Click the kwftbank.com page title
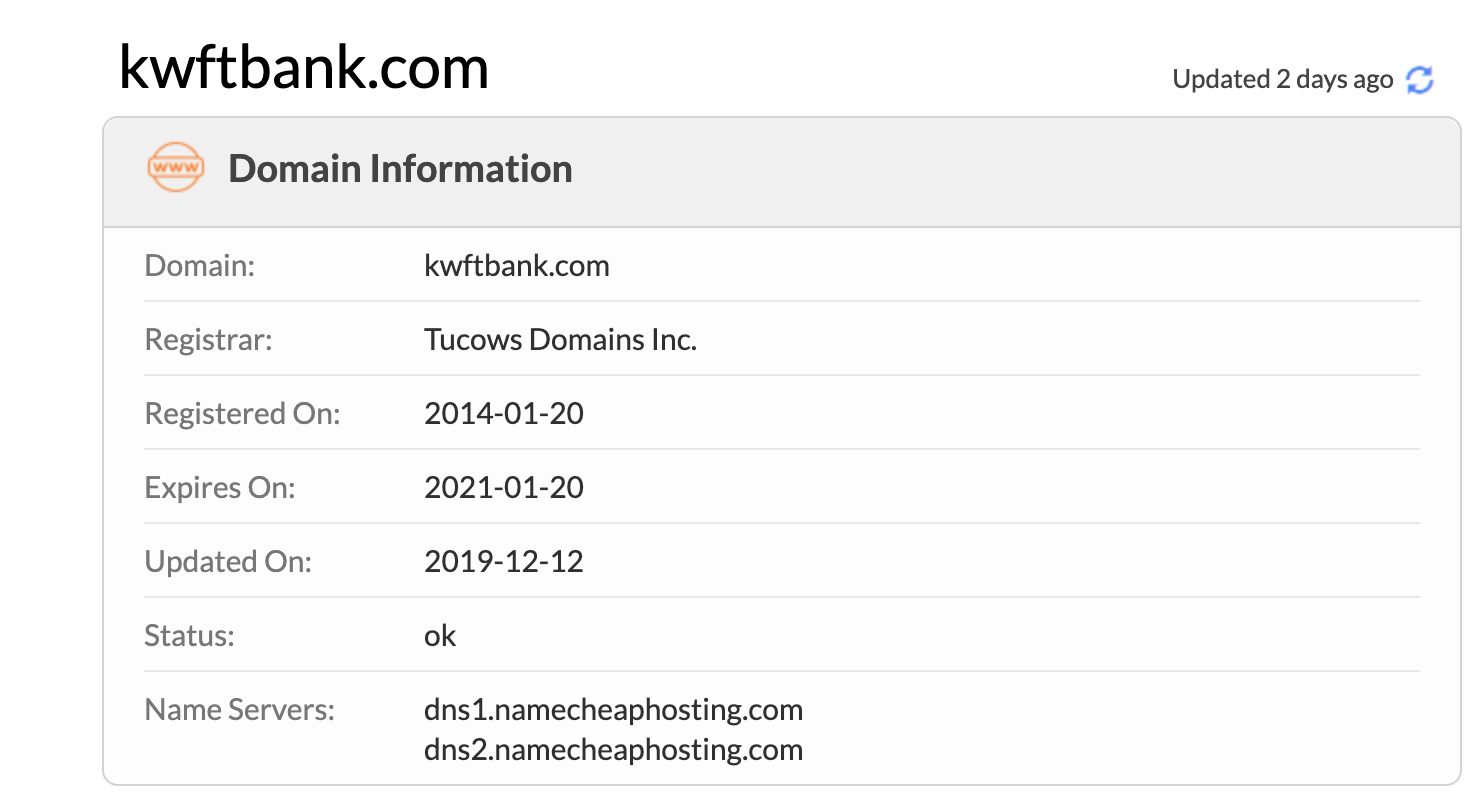Screen dimensions: 1482x798 click(x=303, y=68)
